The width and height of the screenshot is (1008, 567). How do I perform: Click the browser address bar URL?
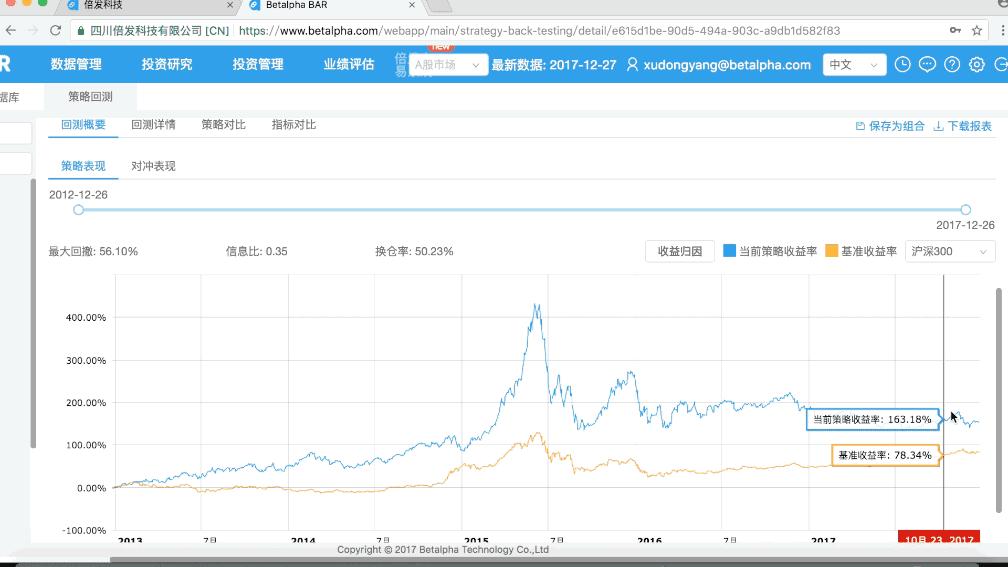point(539,30)
